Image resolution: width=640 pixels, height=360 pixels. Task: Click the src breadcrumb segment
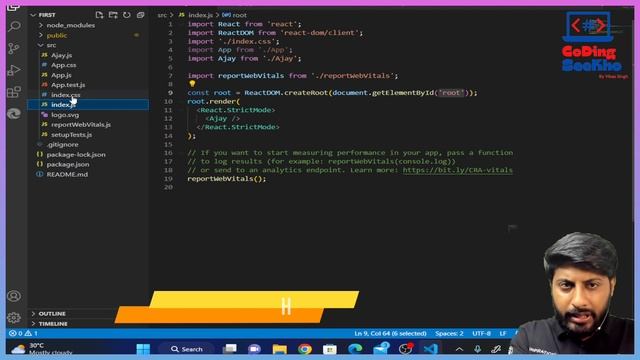[x=162, y=15]
